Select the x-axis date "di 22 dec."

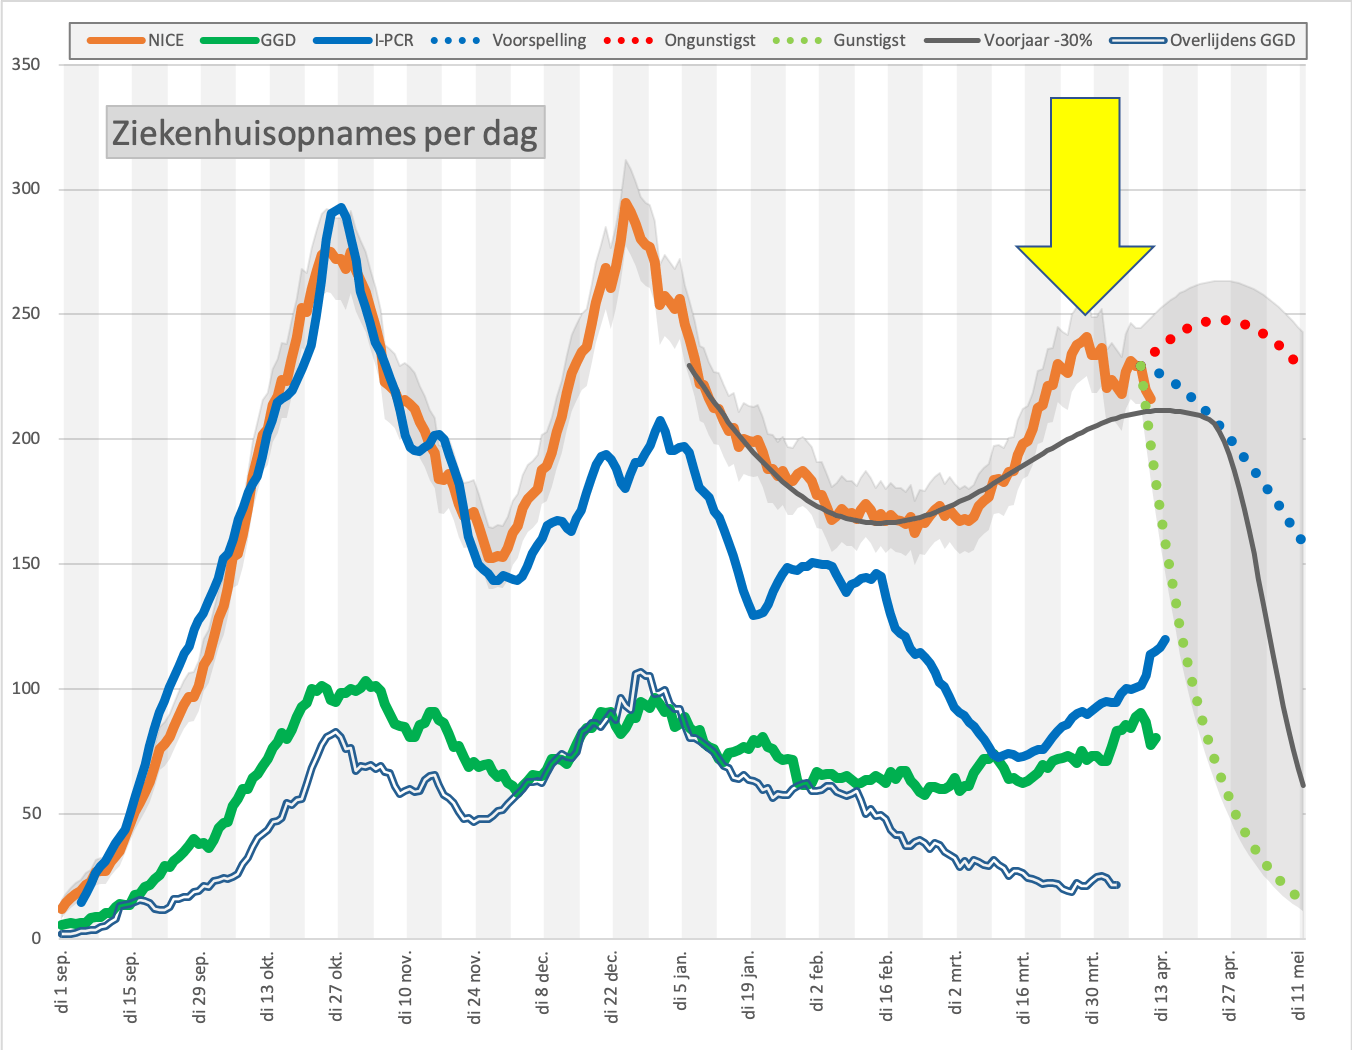click(x=613, y=986)
